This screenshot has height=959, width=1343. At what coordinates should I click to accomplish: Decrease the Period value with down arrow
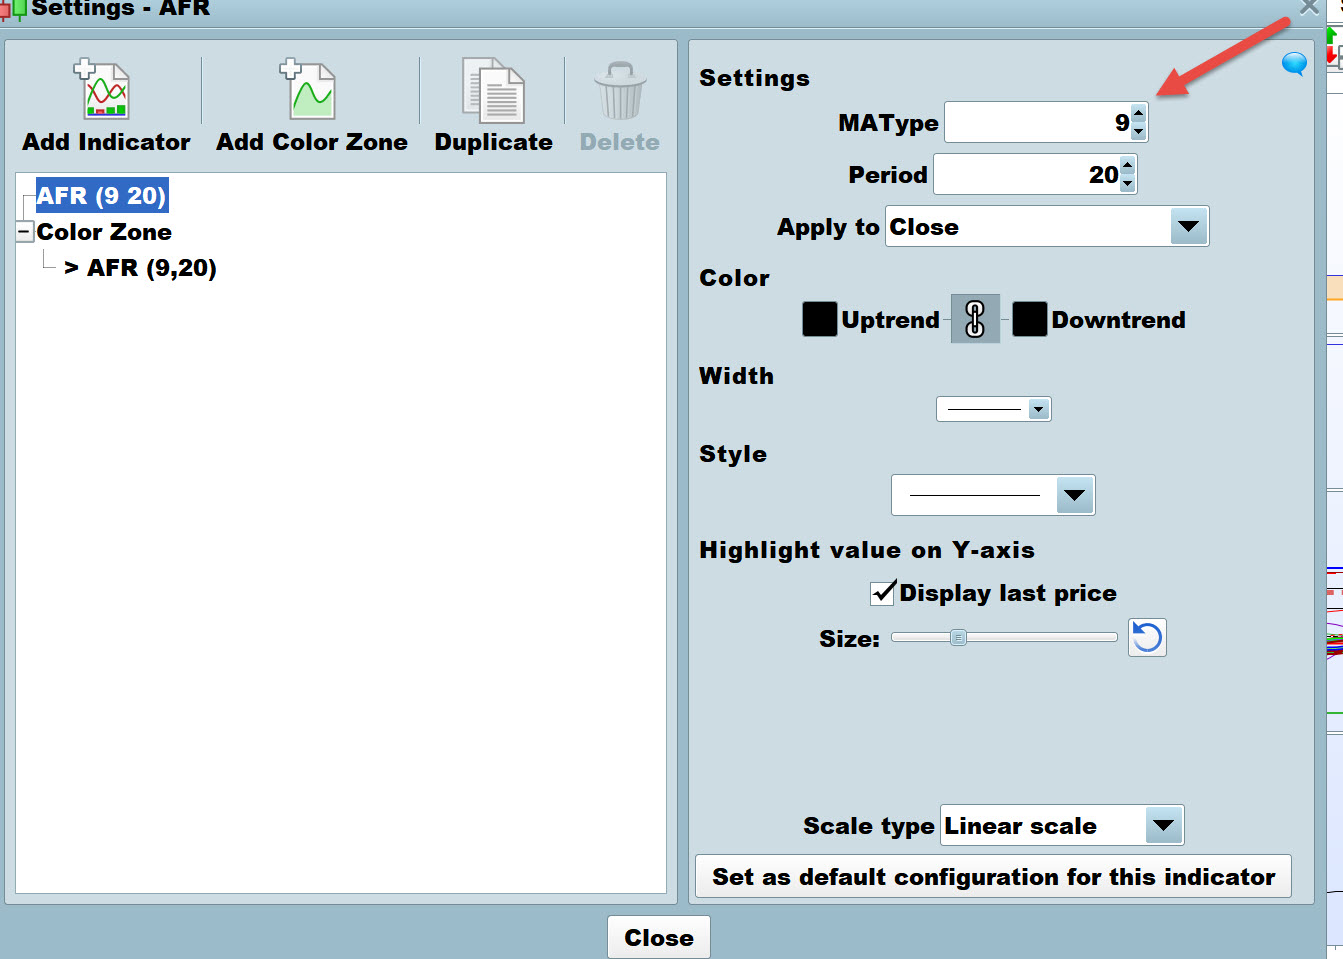tap(1128, 184)
